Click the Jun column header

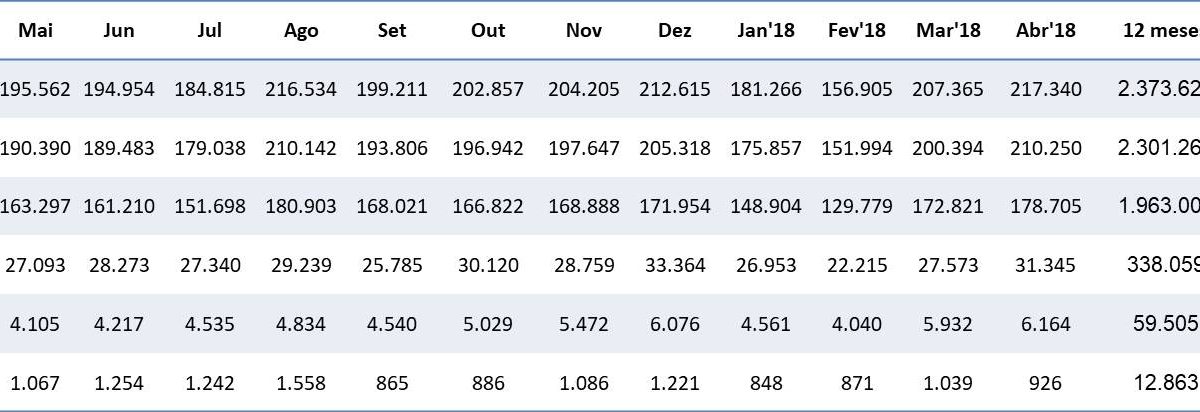119,30
